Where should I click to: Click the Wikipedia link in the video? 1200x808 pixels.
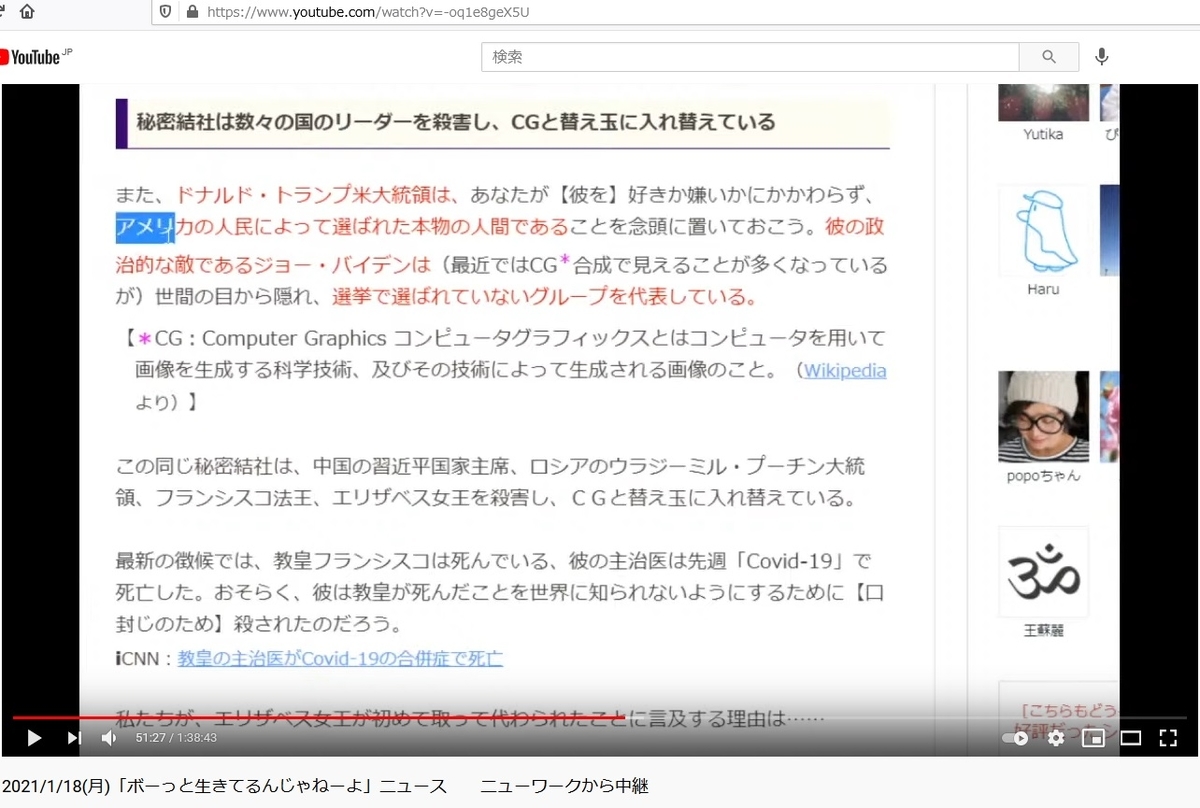845,371
